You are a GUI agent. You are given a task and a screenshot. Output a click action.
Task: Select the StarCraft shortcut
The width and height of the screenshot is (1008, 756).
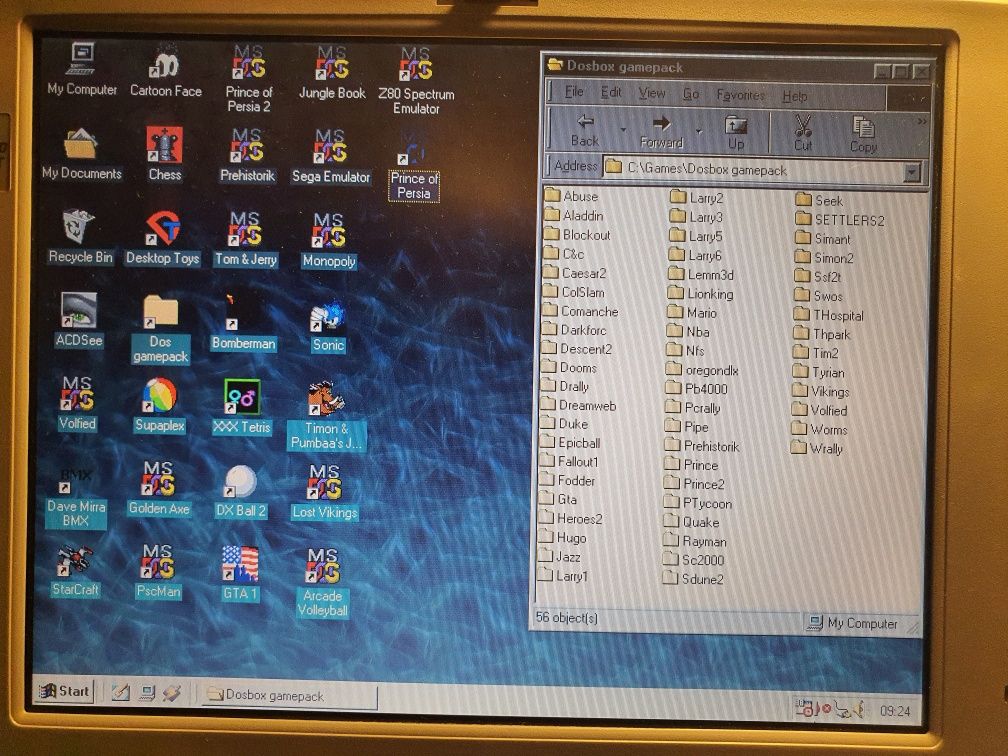(x=75, y=572)
